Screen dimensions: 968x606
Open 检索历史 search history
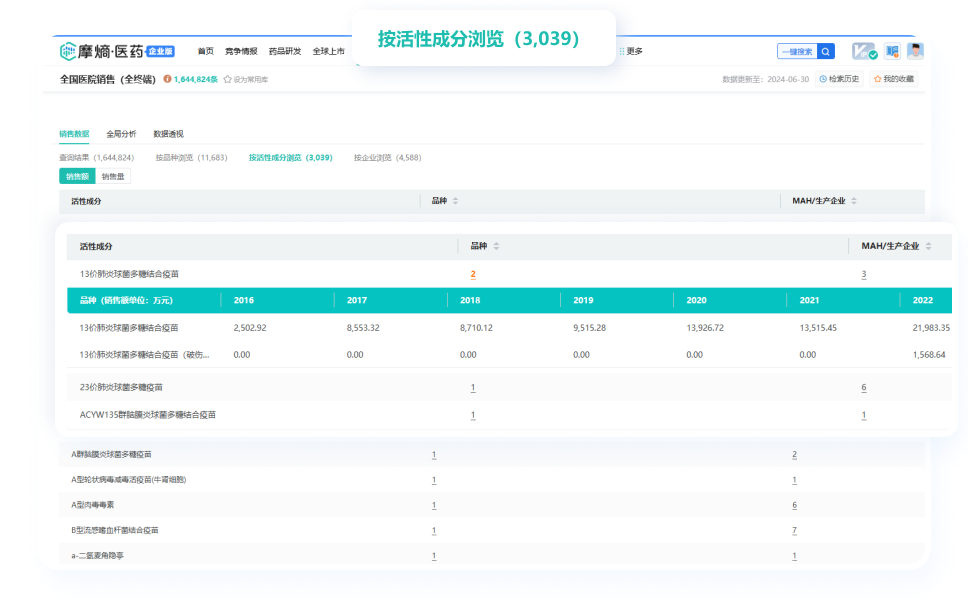coord(839,79)
